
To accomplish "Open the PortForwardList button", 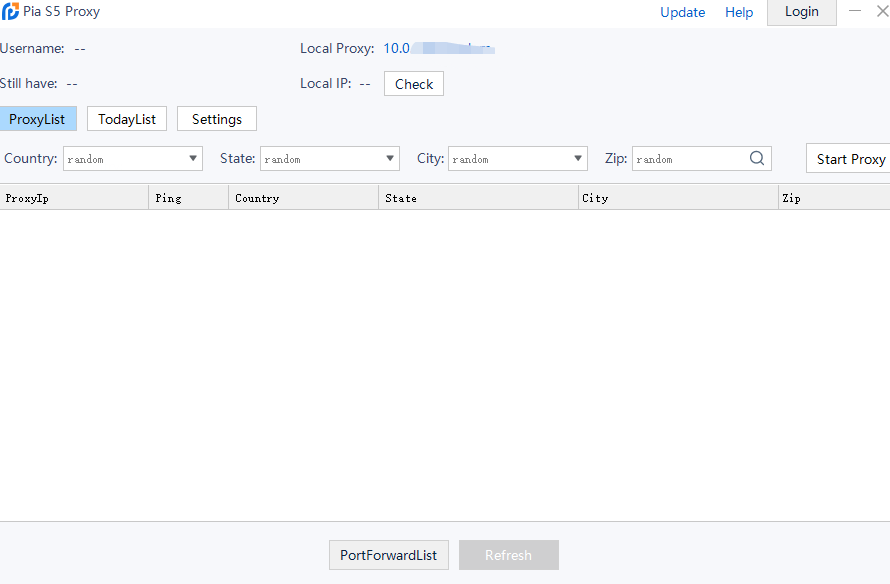I will [x=389, y=555].
